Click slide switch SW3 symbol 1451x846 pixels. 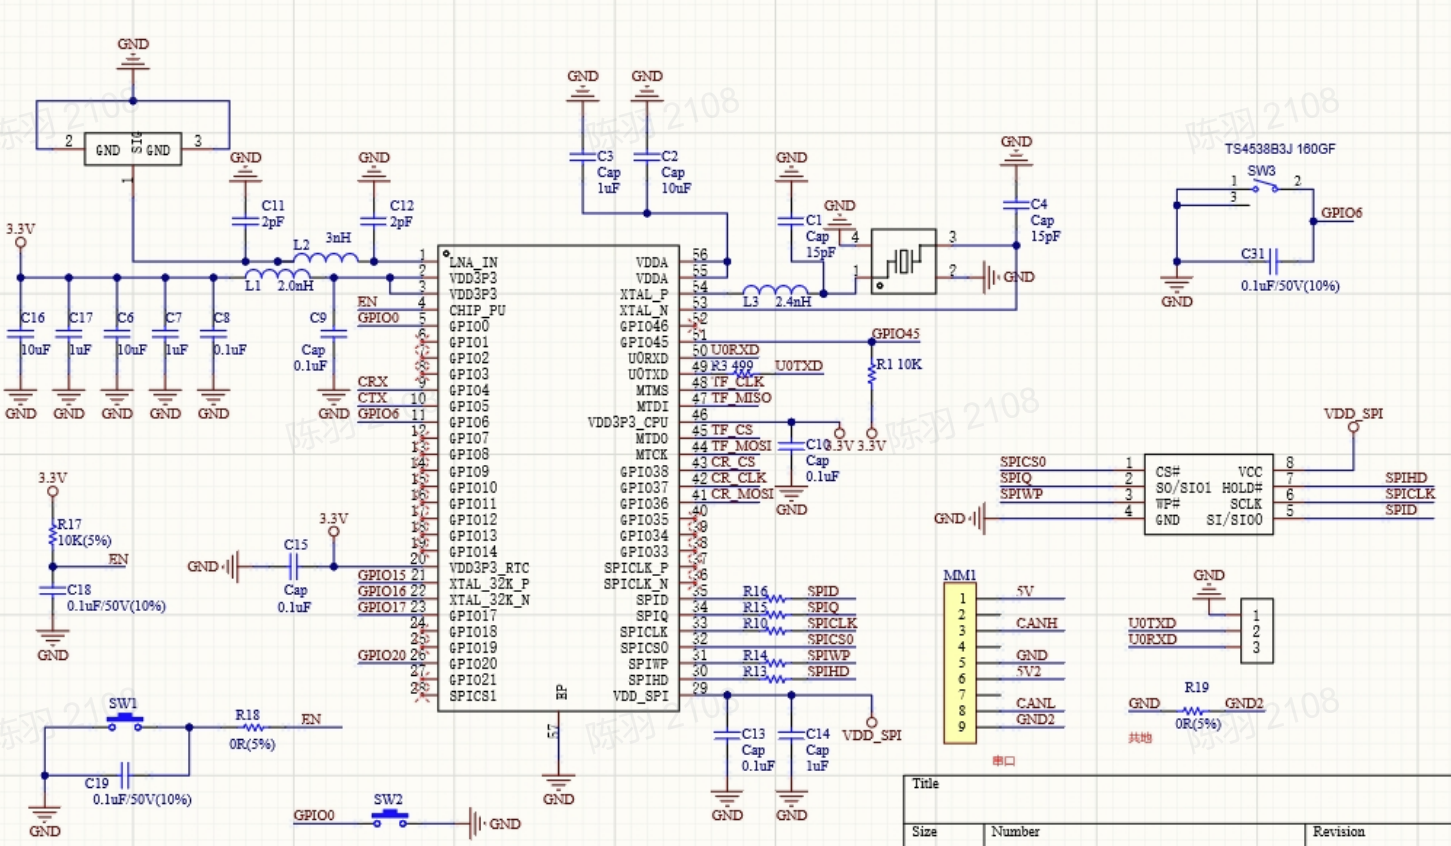pyautogui.click(x=1263, y=187)
